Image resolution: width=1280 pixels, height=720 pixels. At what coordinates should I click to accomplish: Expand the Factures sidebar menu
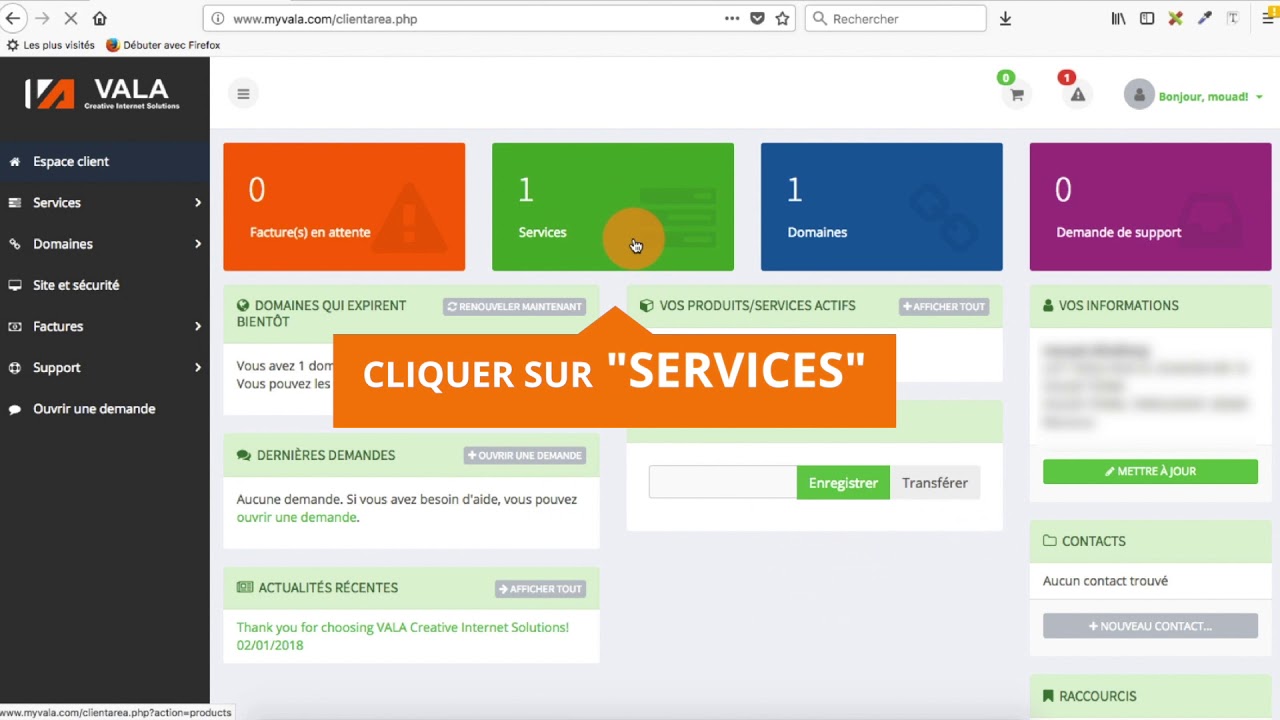105,326
